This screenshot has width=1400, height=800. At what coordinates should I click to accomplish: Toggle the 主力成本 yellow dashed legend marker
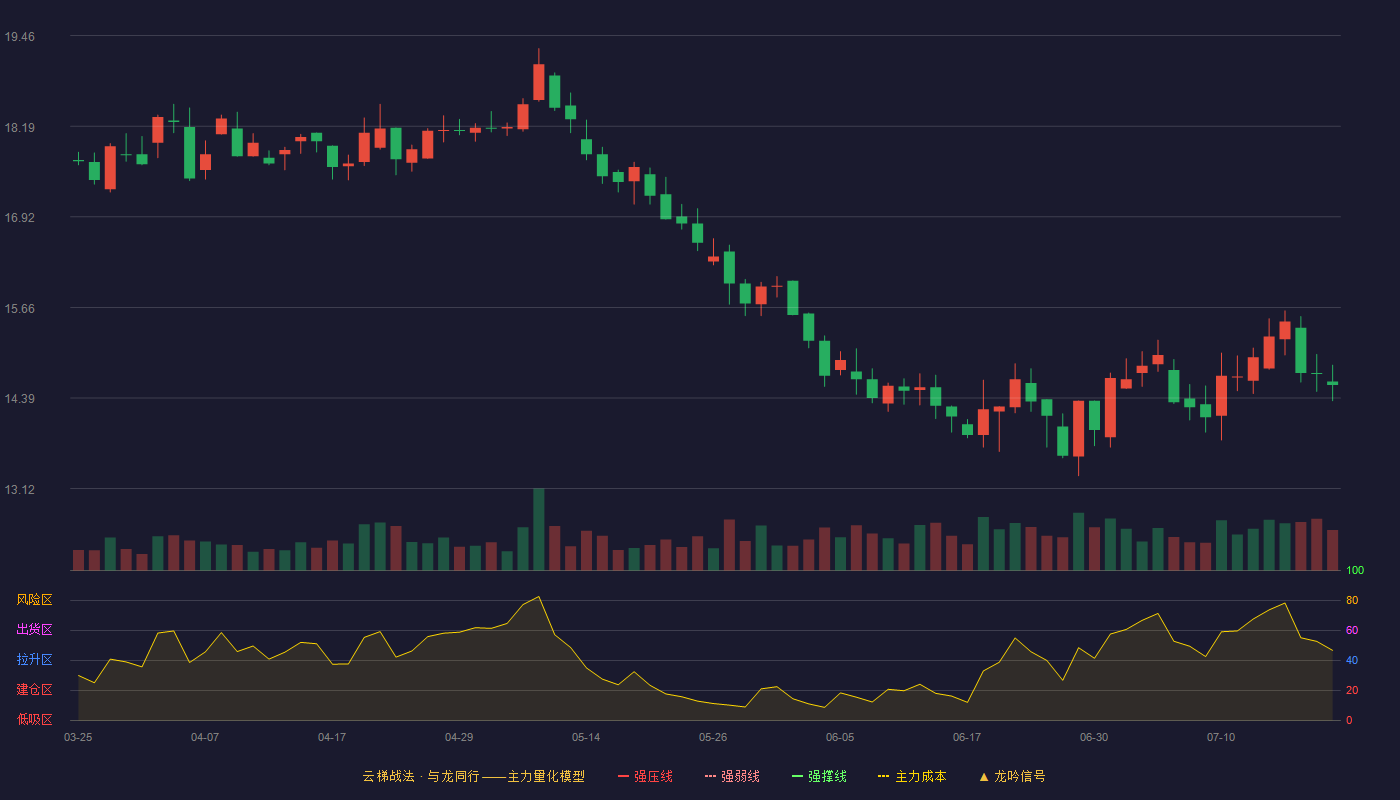pyautogui.click(x=884, y=777)
